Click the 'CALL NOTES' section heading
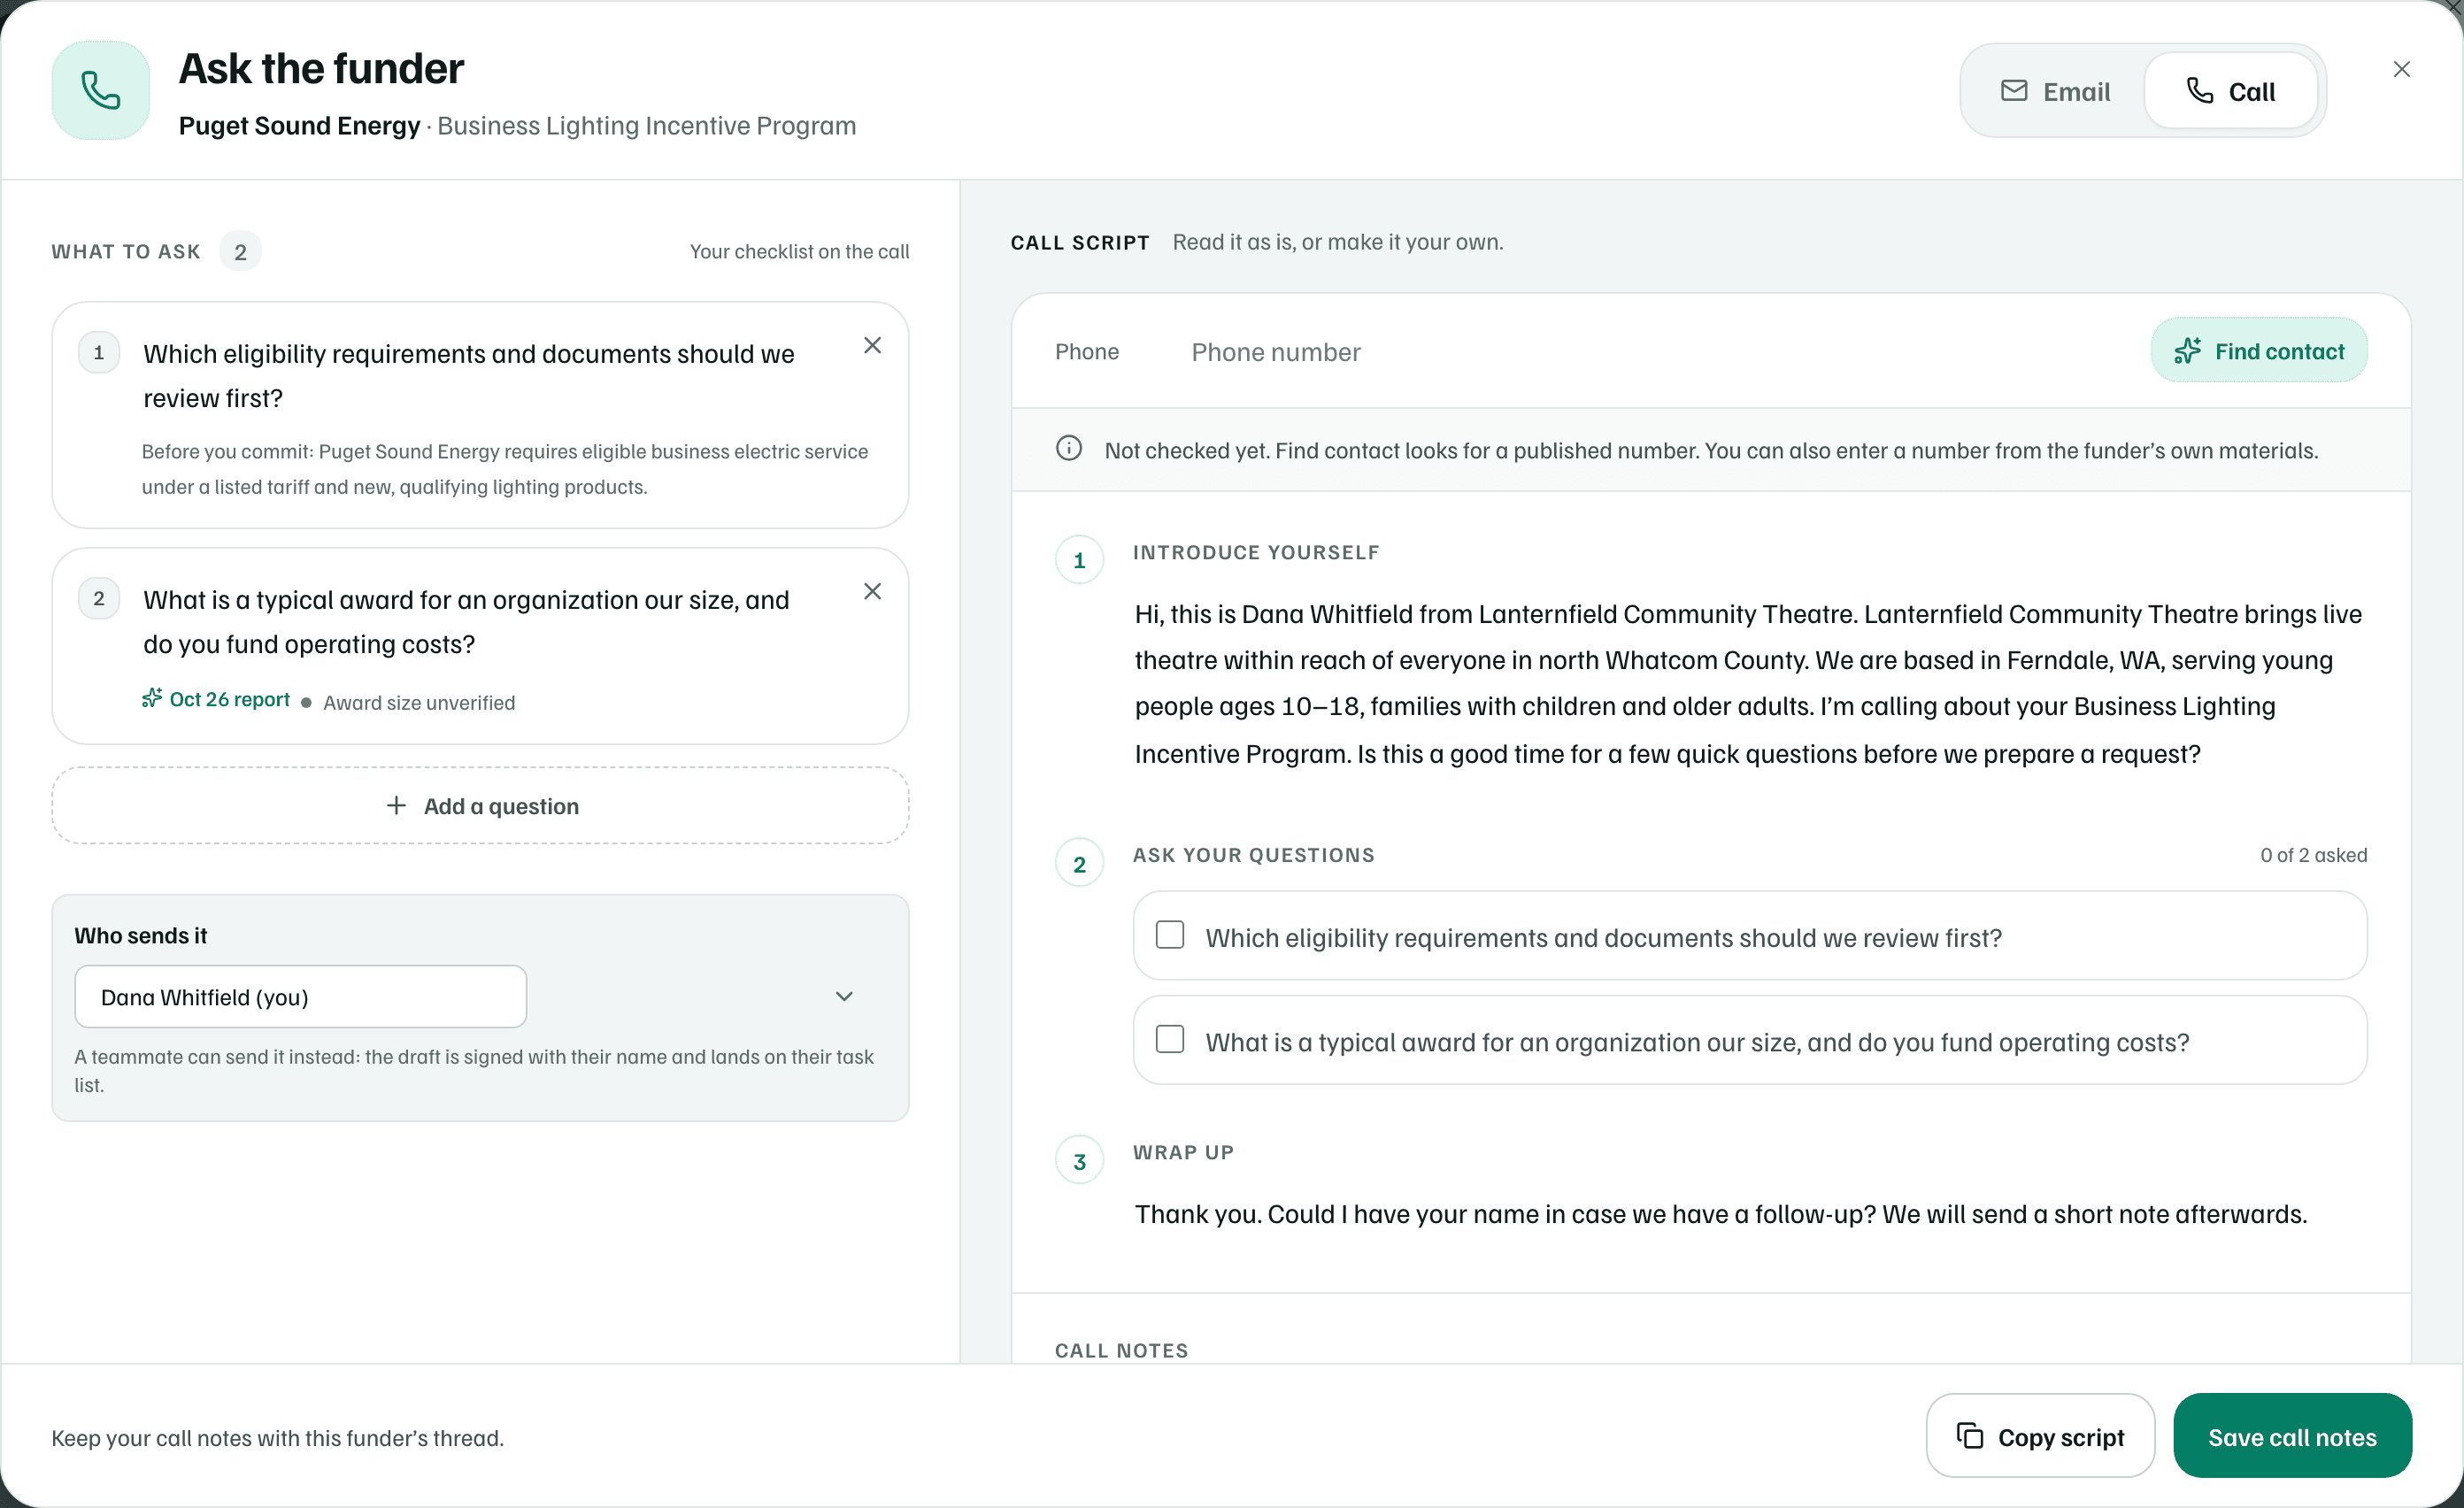The image size is (2464, 1508). 1122,1350
